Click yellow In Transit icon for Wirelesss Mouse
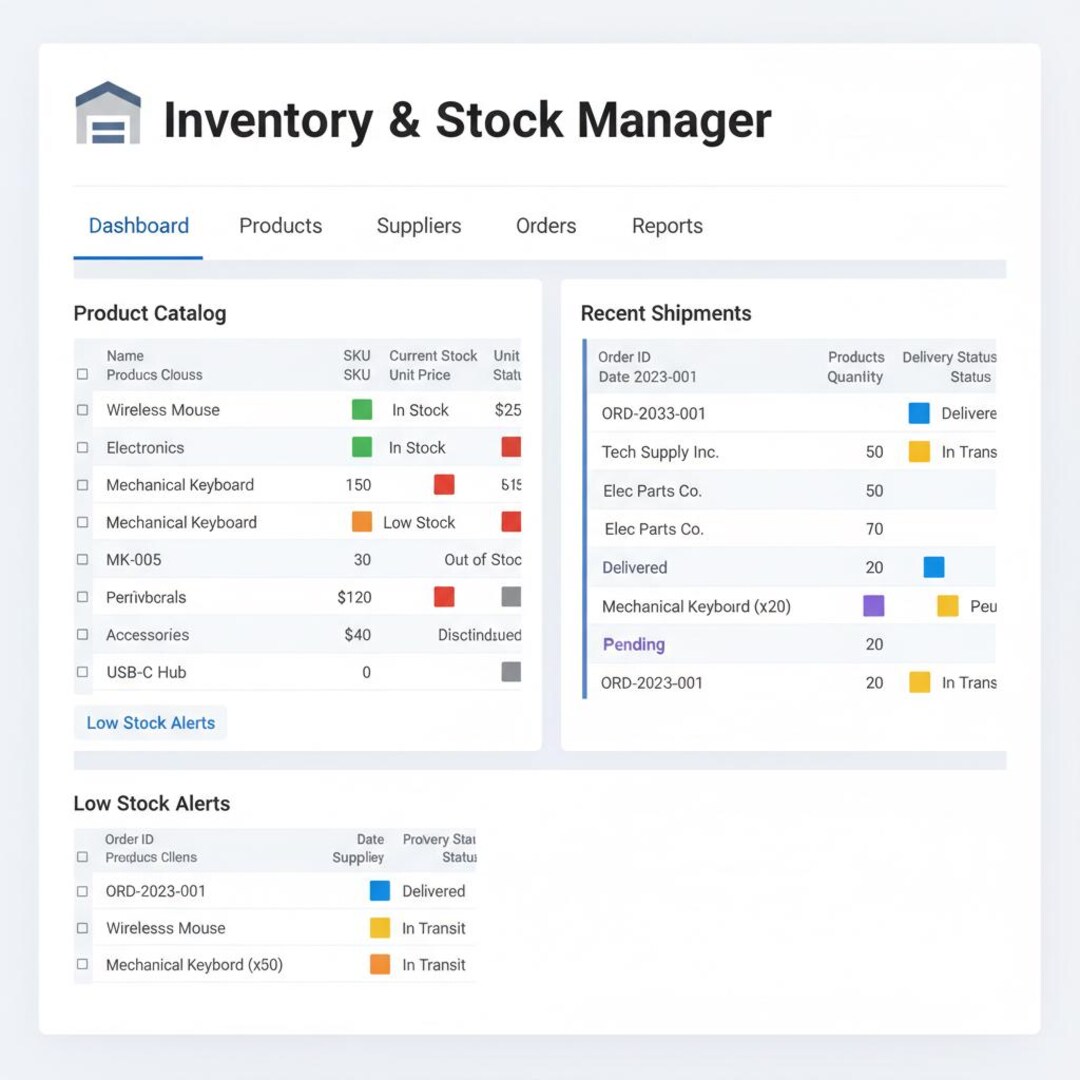 (380, 928)
